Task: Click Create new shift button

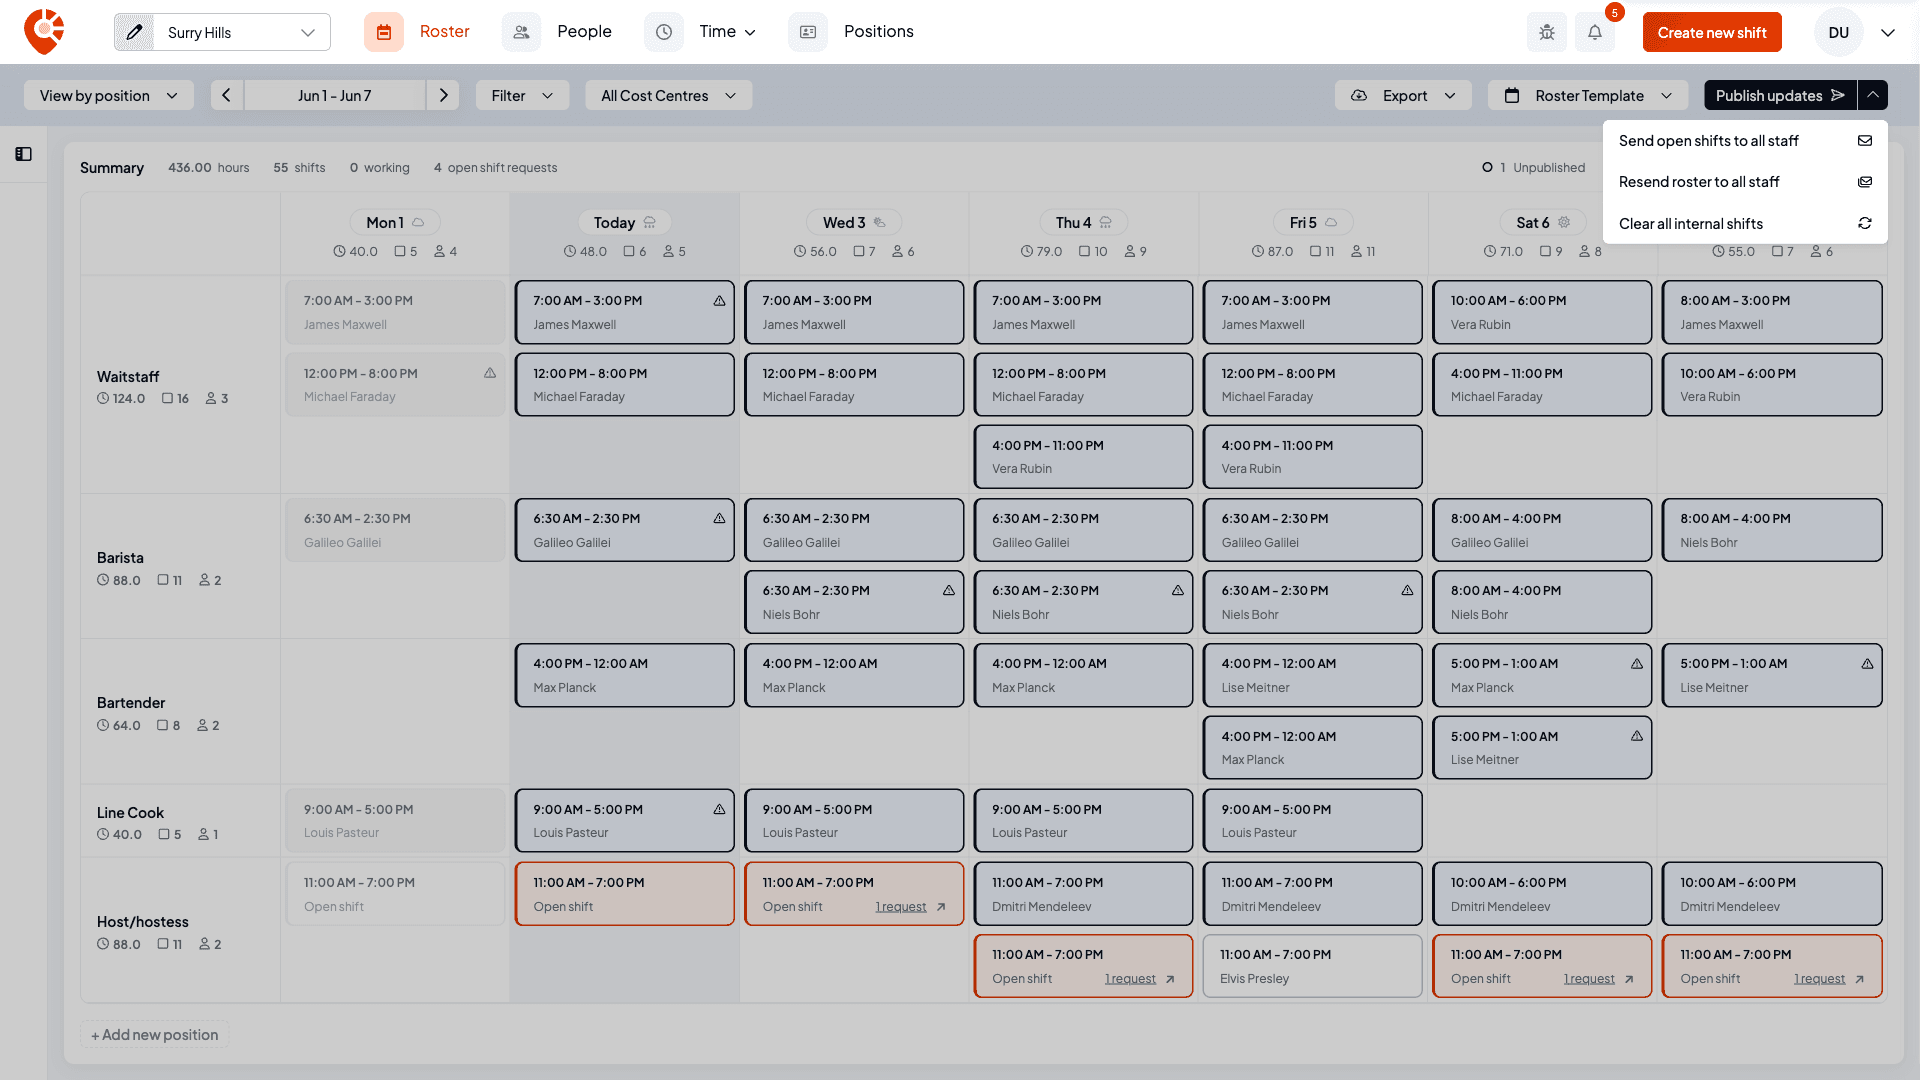Action: 1712,32
